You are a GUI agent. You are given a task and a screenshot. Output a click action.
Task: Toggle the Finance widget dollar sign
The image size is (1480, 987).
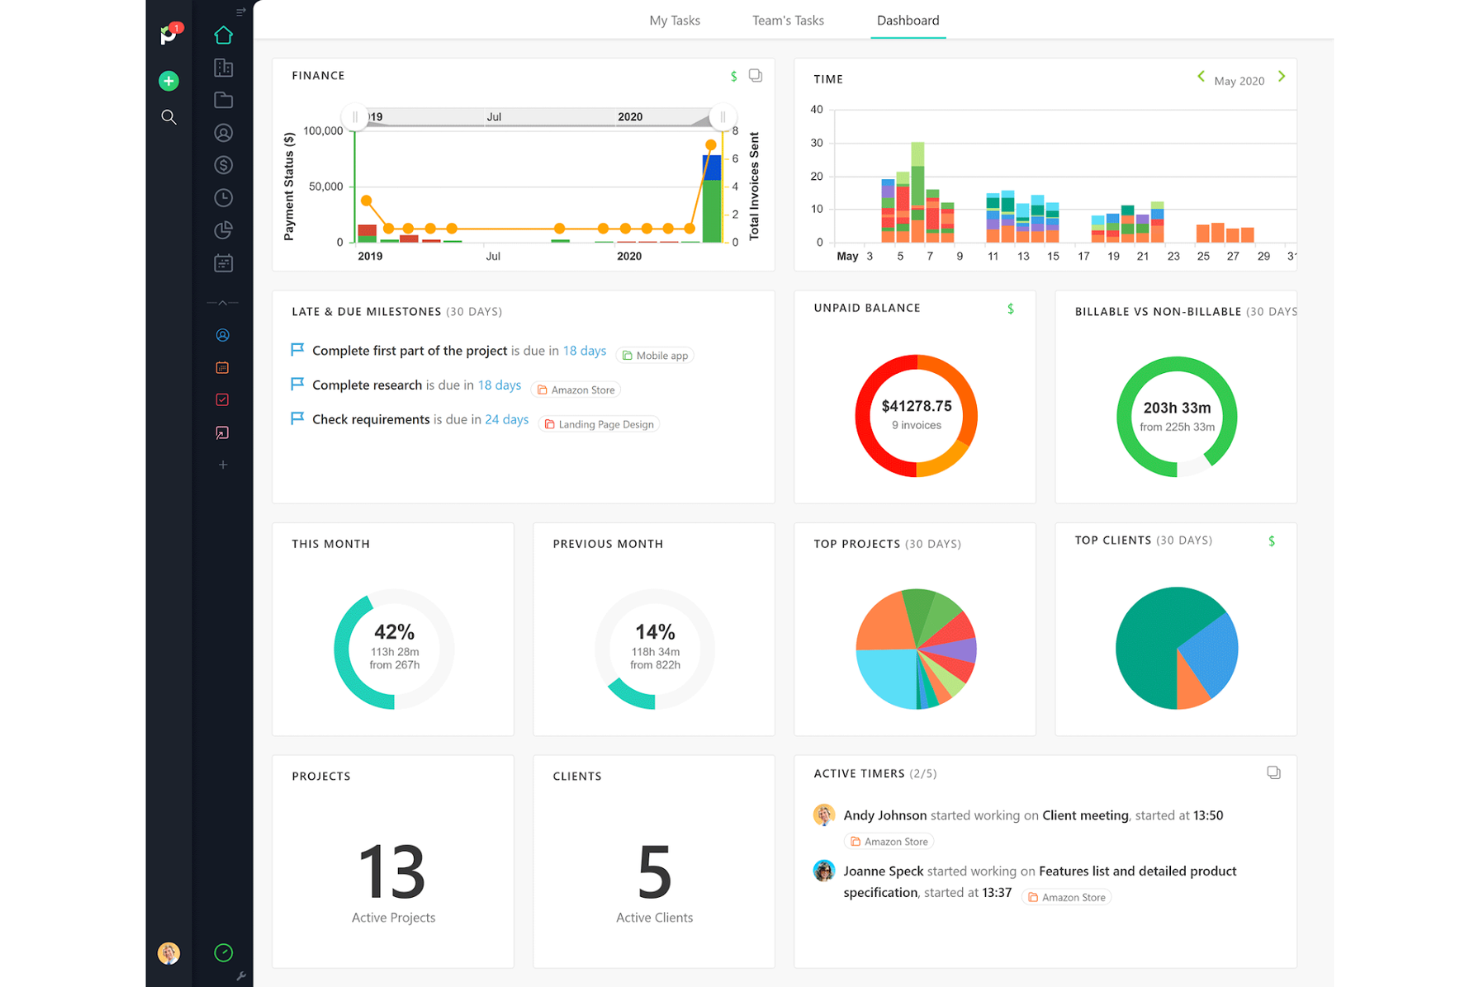[734, 76]
